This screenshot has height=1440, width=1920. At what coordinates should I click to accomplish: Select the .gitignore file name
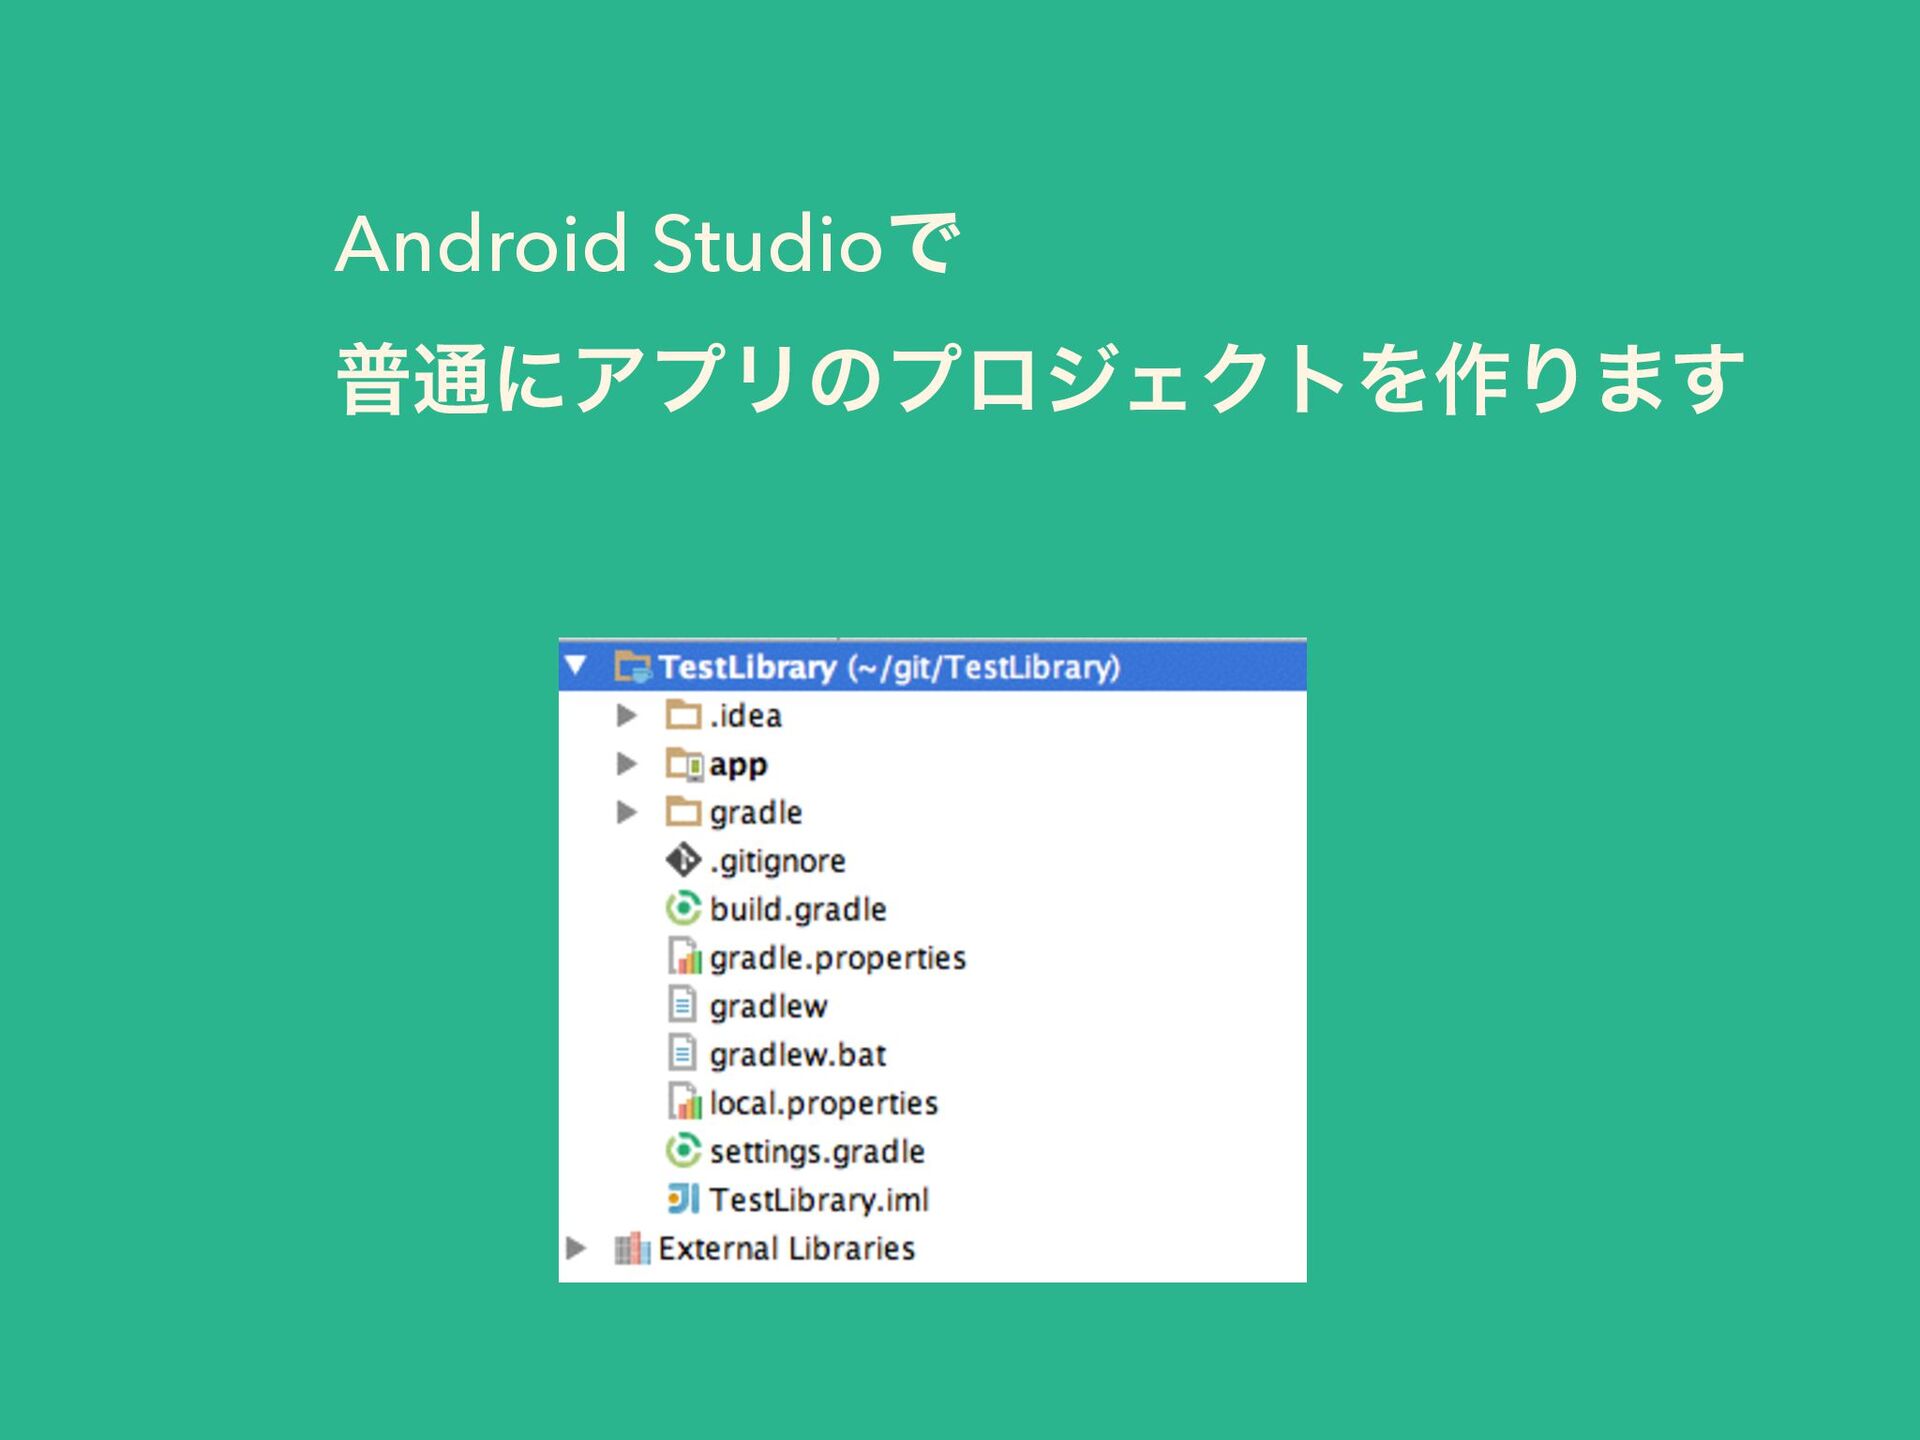pyautogui.click(x=777, y=861)
